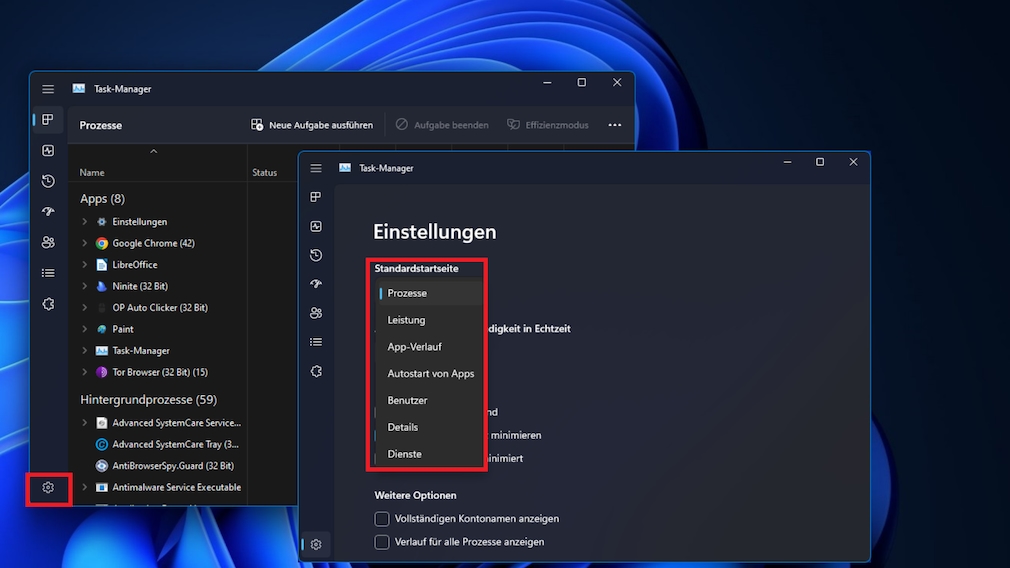Image resolution: width=1010 pixels, height=568 pixels.
Task: Open App history icon in front window sidebar
Action: 316,255
